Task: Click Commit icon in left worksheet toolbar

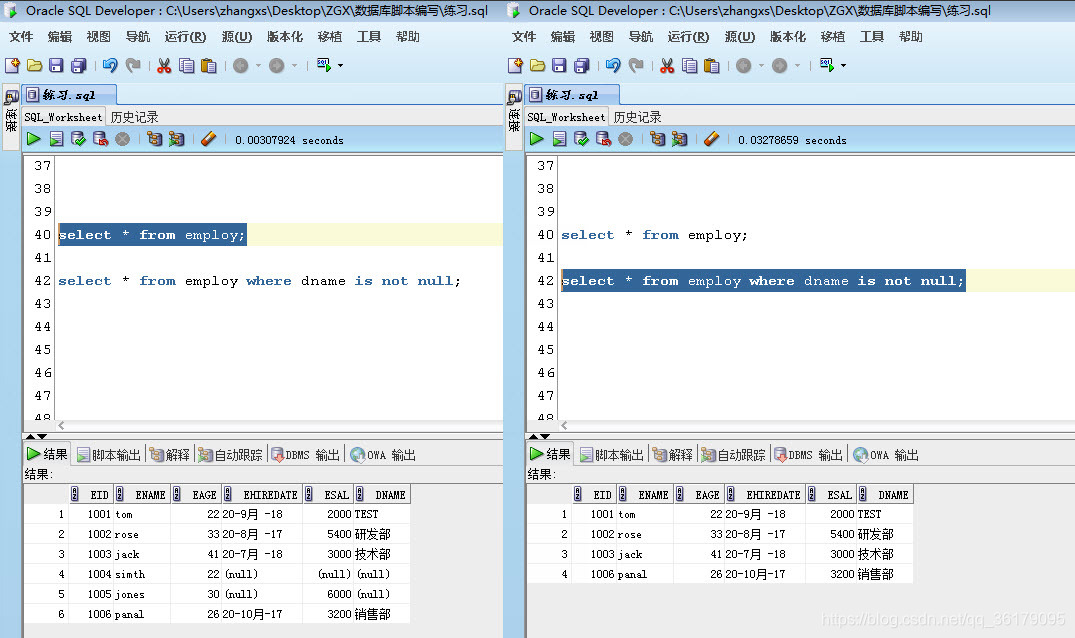Action: pos(78,139)
